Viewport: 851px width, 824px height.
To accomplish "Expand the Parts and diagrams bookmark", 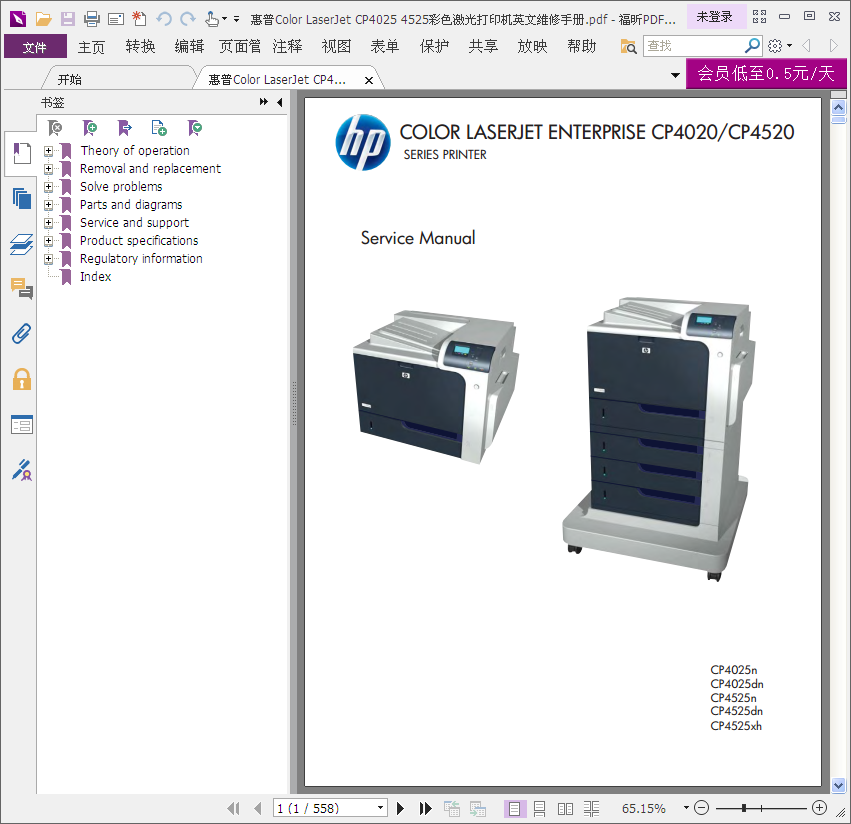I will pyautogui.click(x=48, y=205).
